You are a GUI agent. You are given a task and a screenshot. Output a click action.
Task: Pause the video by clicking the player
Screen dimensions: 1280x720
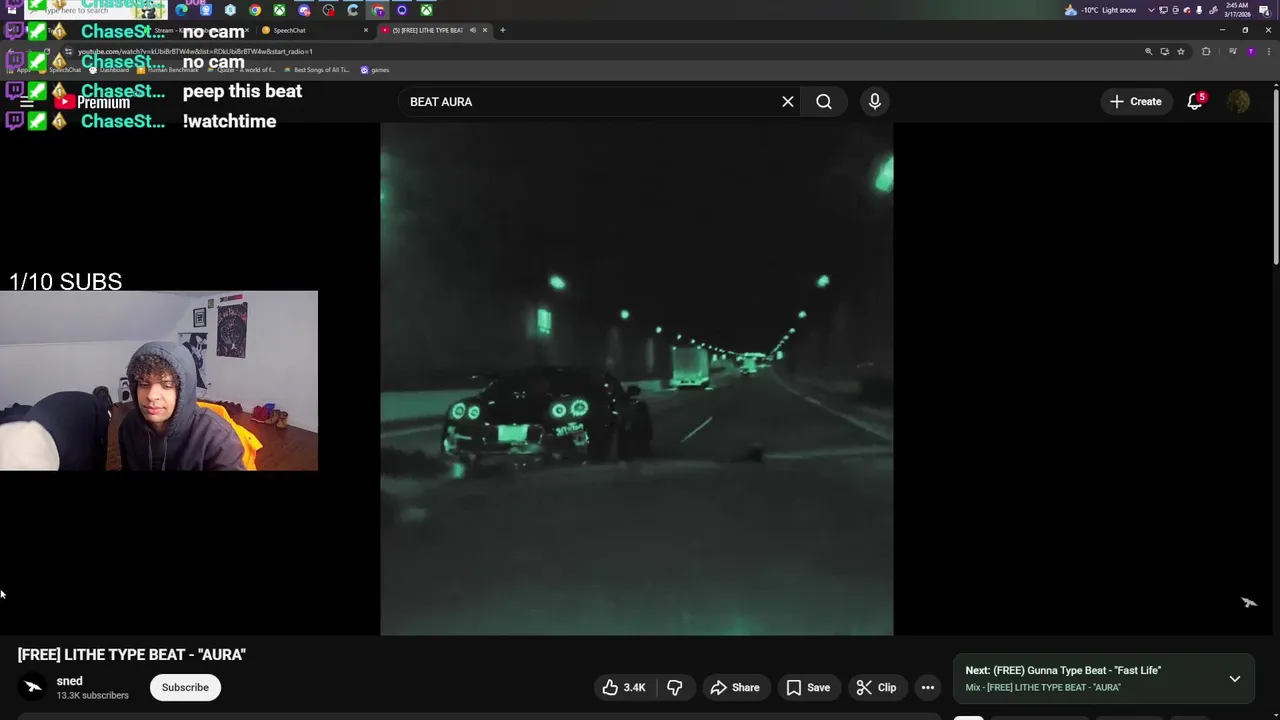[x=636, y=378]
